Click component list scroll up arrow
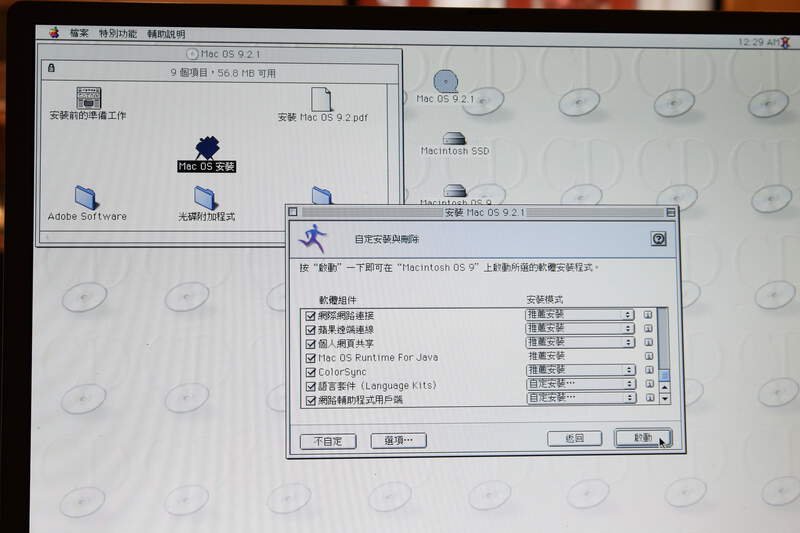 [664, 388]
